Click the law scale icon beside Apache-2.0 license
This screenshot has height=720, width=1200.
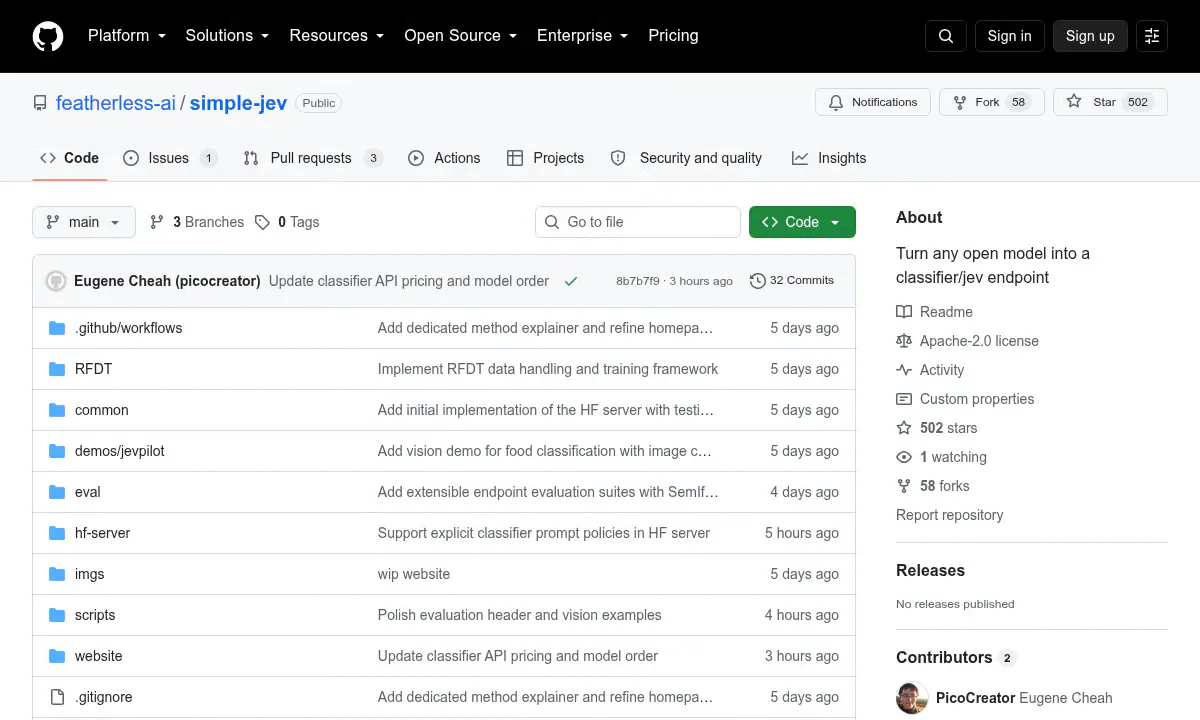904,341
